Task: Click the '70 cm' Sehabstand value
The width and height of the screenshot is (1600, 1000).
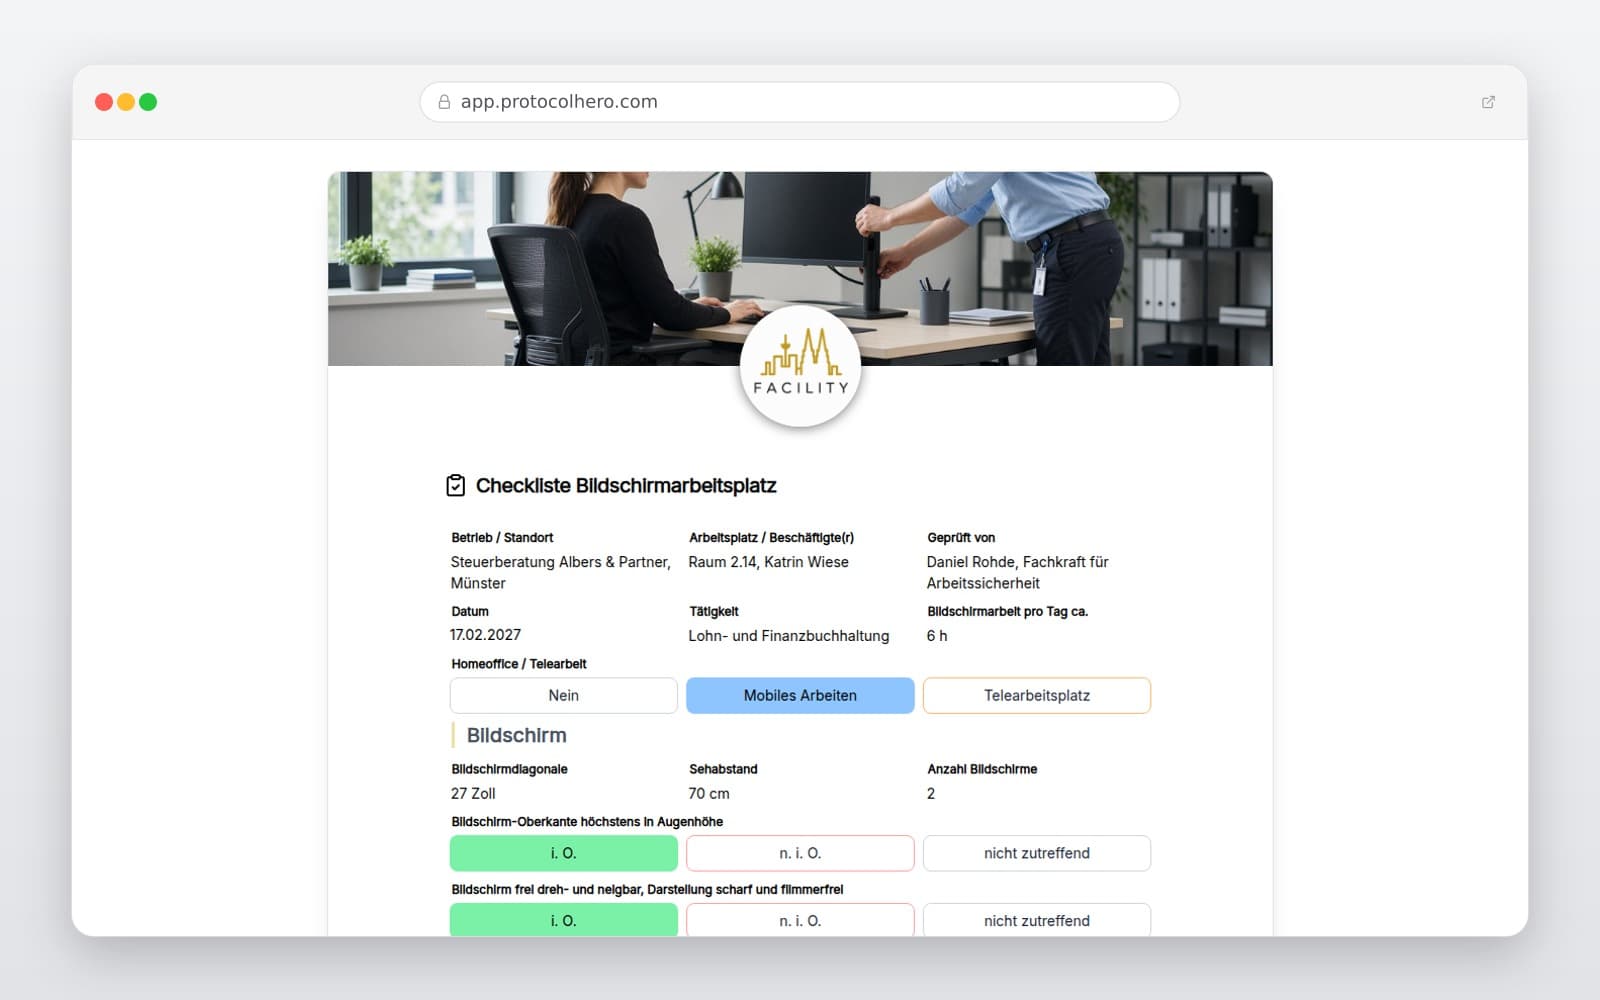Action: click(709, 794)
